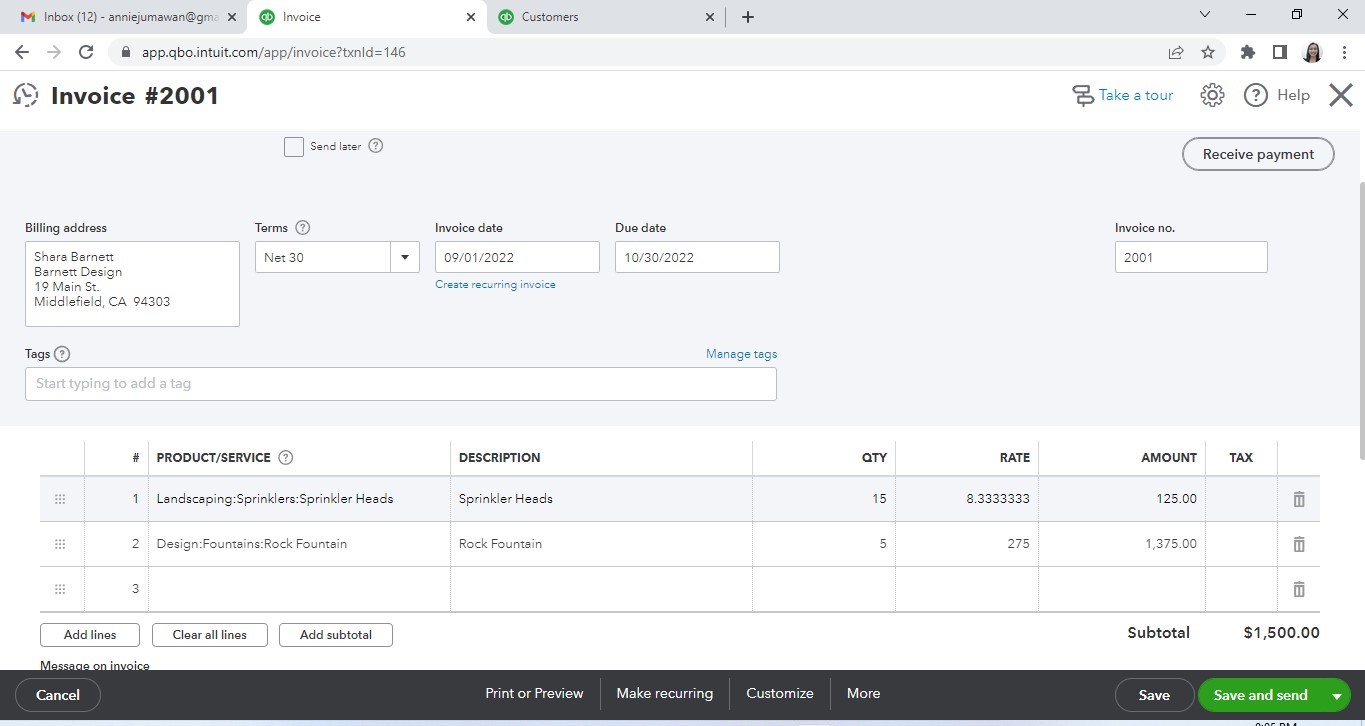Expand the Terms Net 30 dropdown
Image resolution: width=1365 pixels, height=726 pixels.
pos(405,257)
